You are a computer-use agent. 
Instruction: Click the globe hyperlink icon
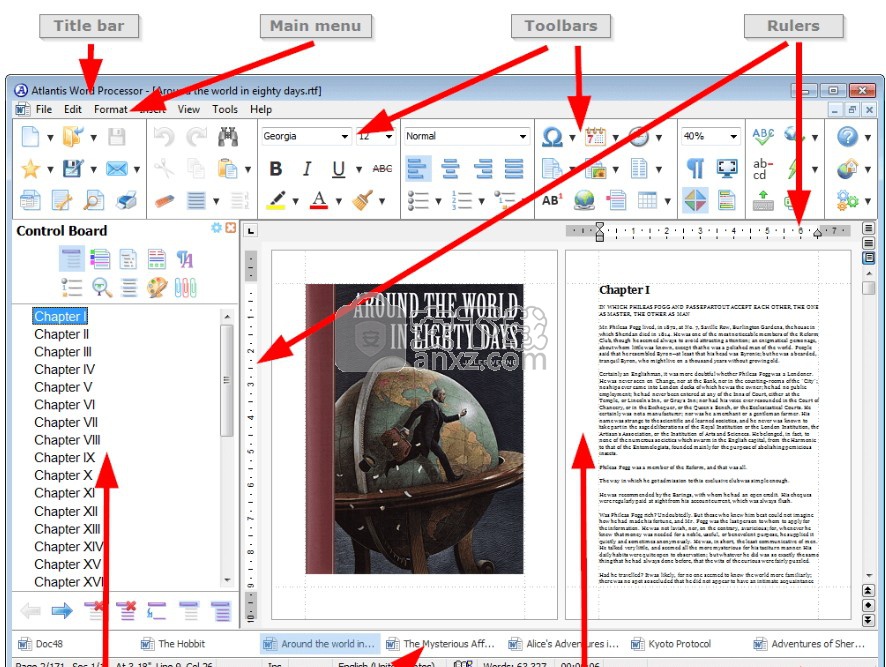tap(584, 200)
